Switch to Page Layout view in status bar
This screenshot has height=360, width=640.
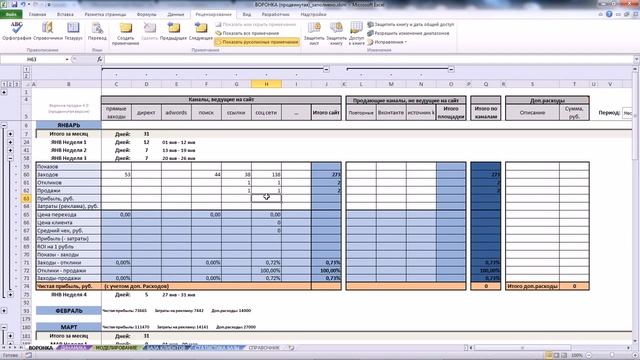[556, 356]
